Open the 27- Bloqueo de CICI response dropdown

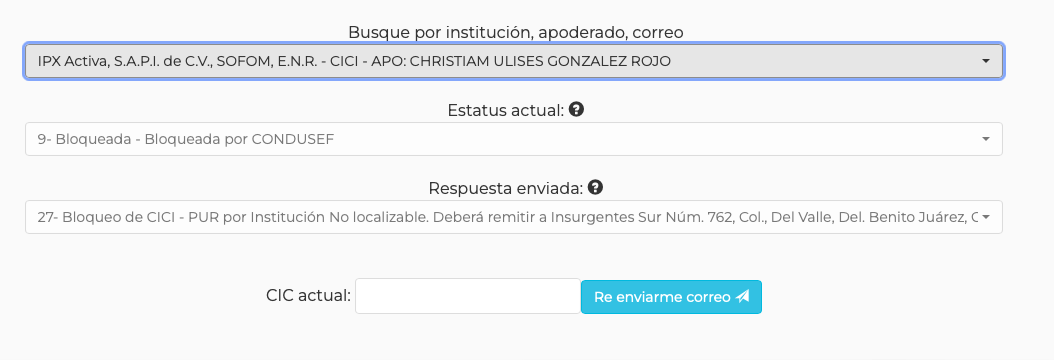[x=514, y=217]
